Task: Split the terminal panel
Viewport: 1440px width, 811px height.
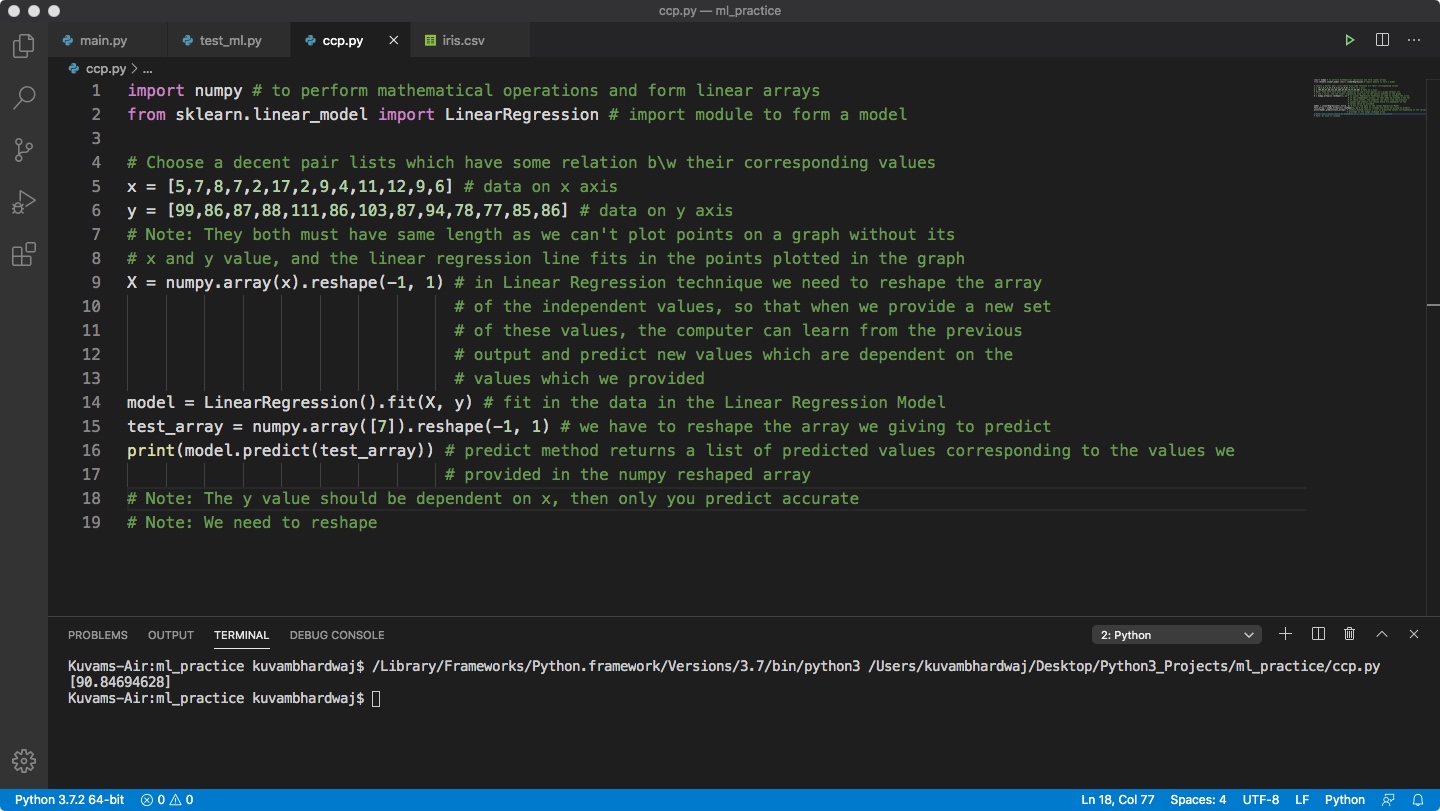Action: [x=1318, y=634]
